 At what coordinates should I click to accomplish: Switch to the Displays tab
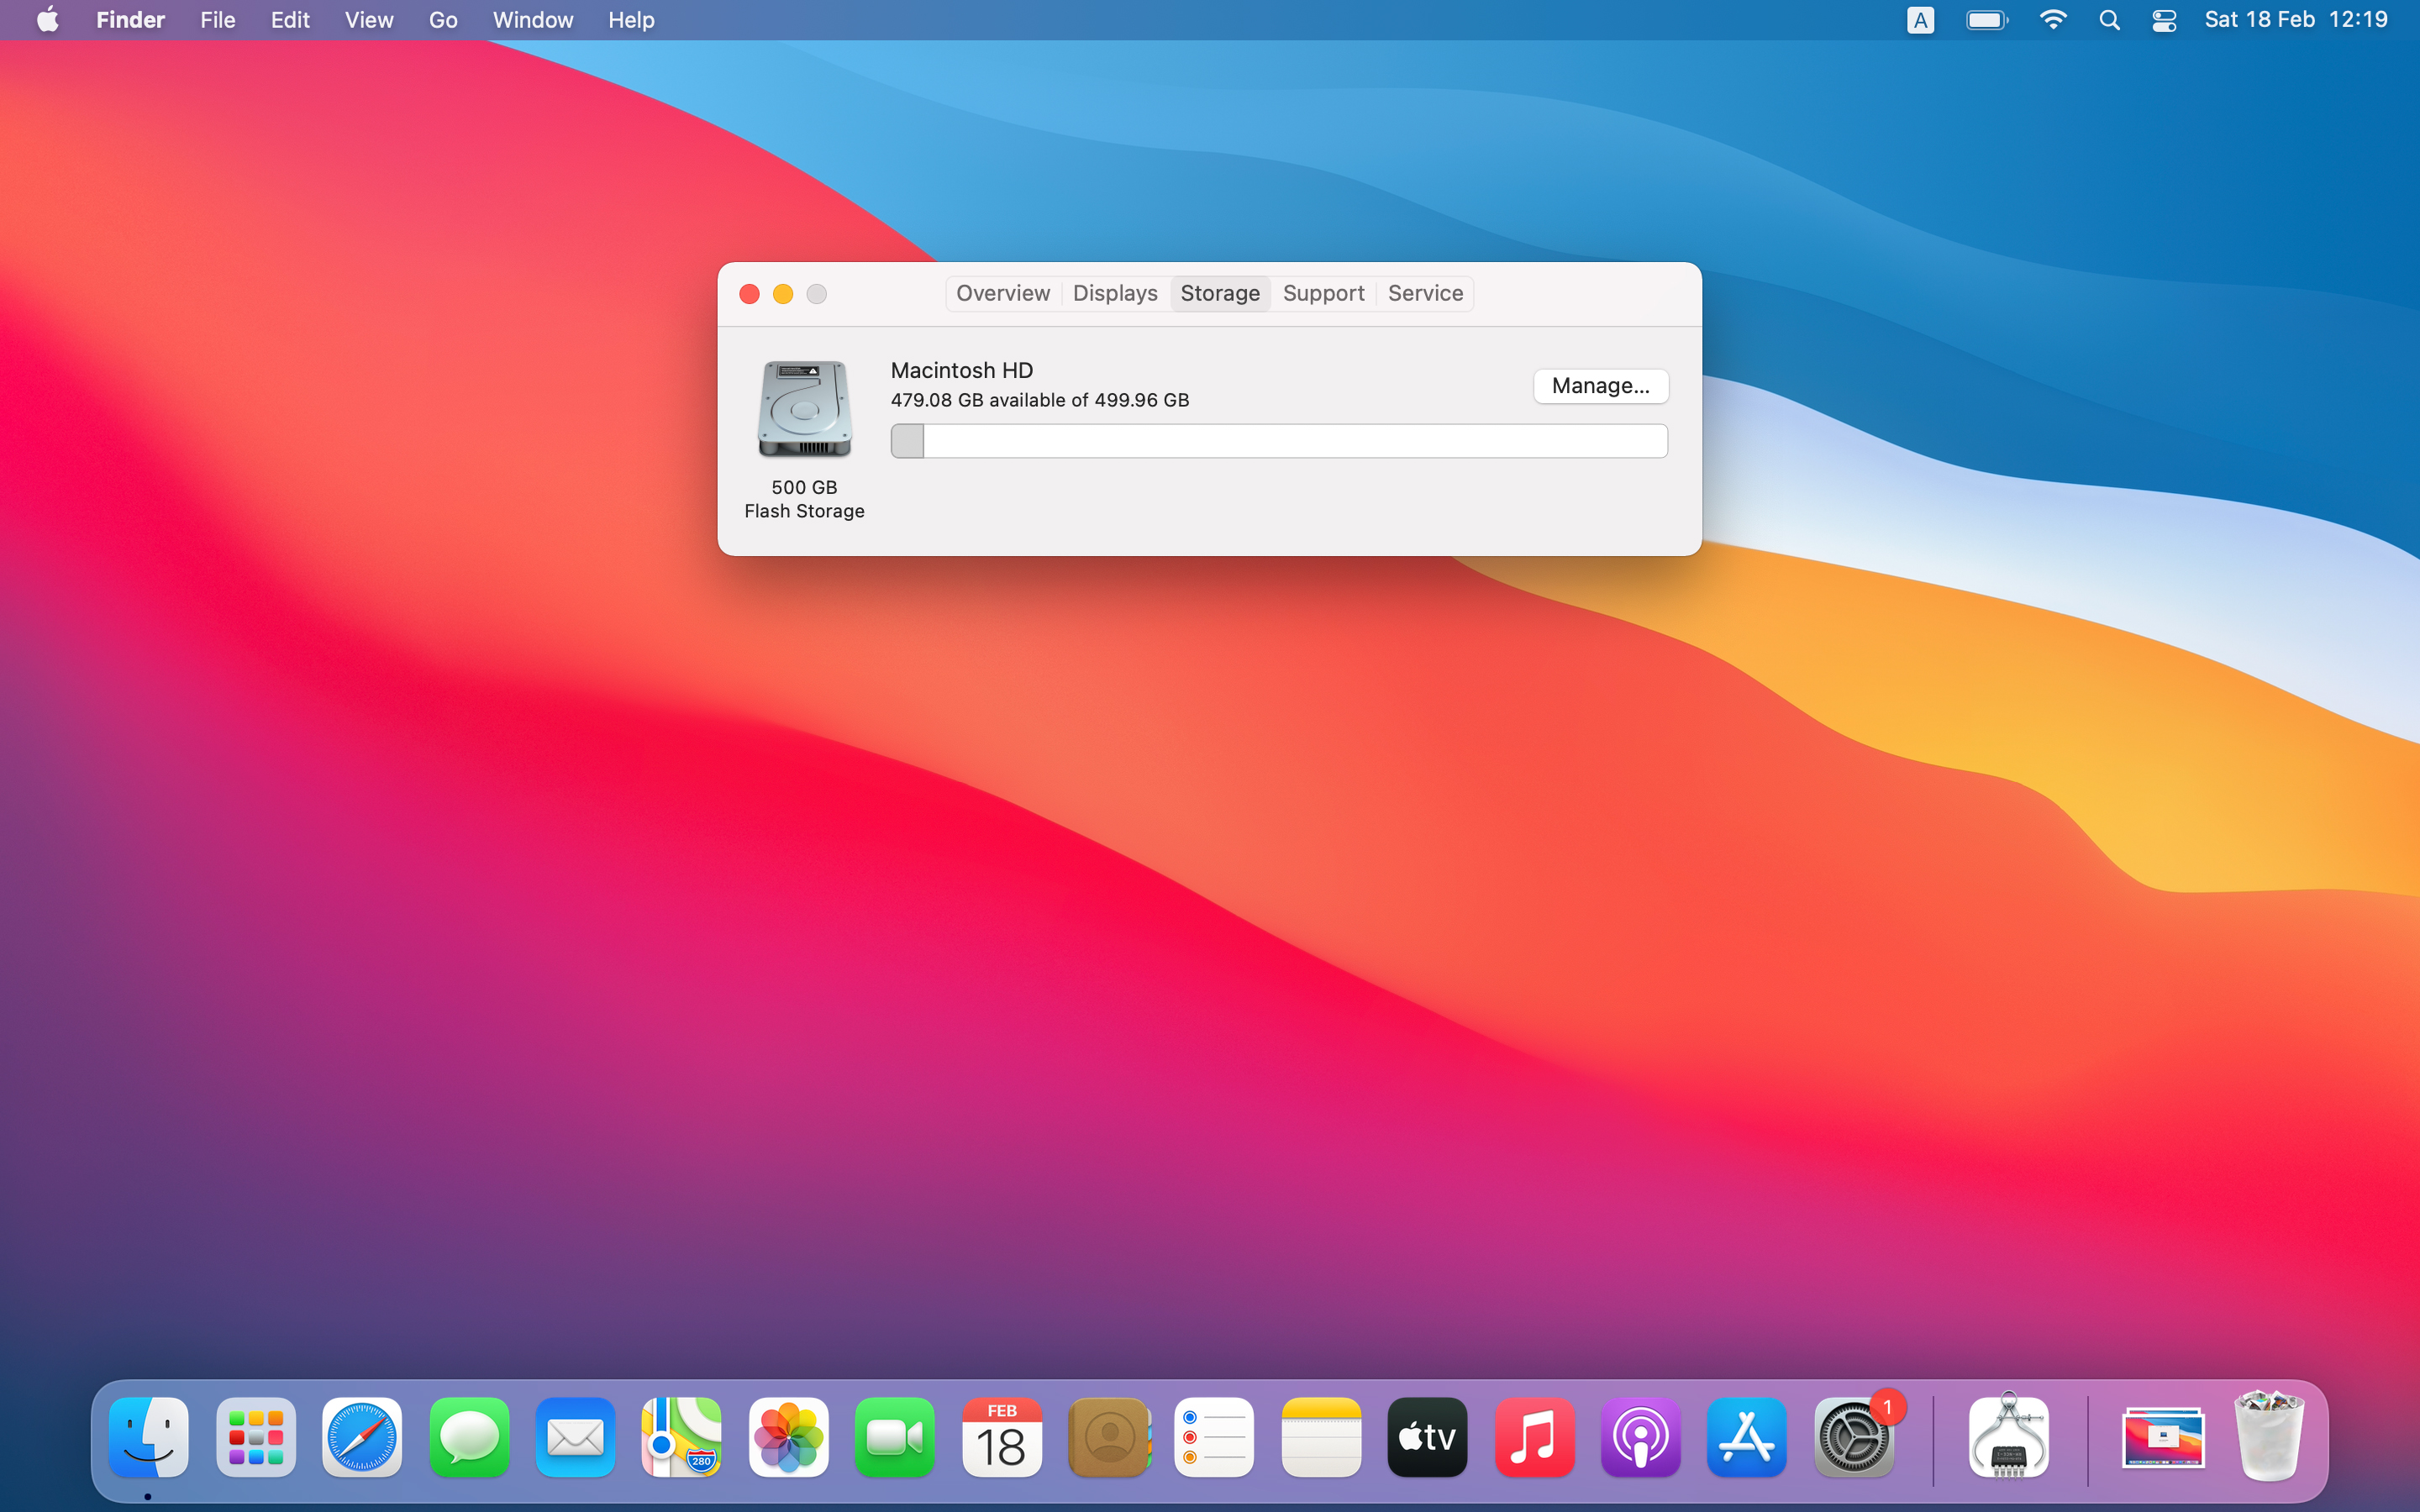coord(1114,293)
